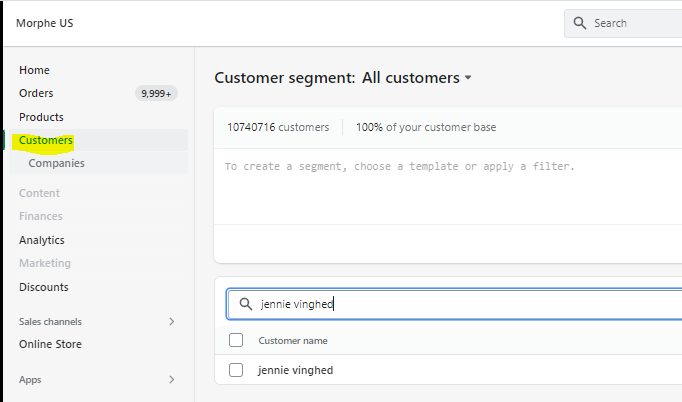Click the customer search input field
The height and width of the screenshot is (402, 682).
click(x=460, y=304)
